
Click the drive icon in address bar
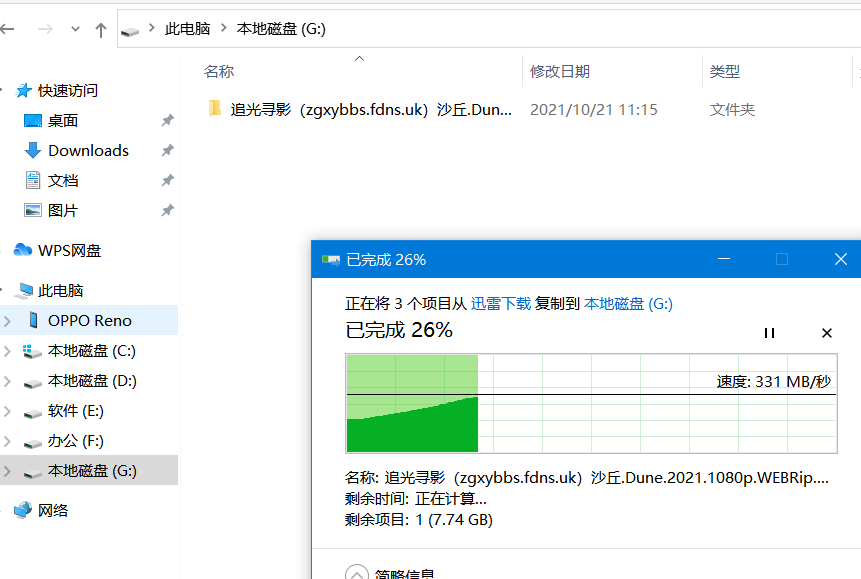click(x=130, y=31)
